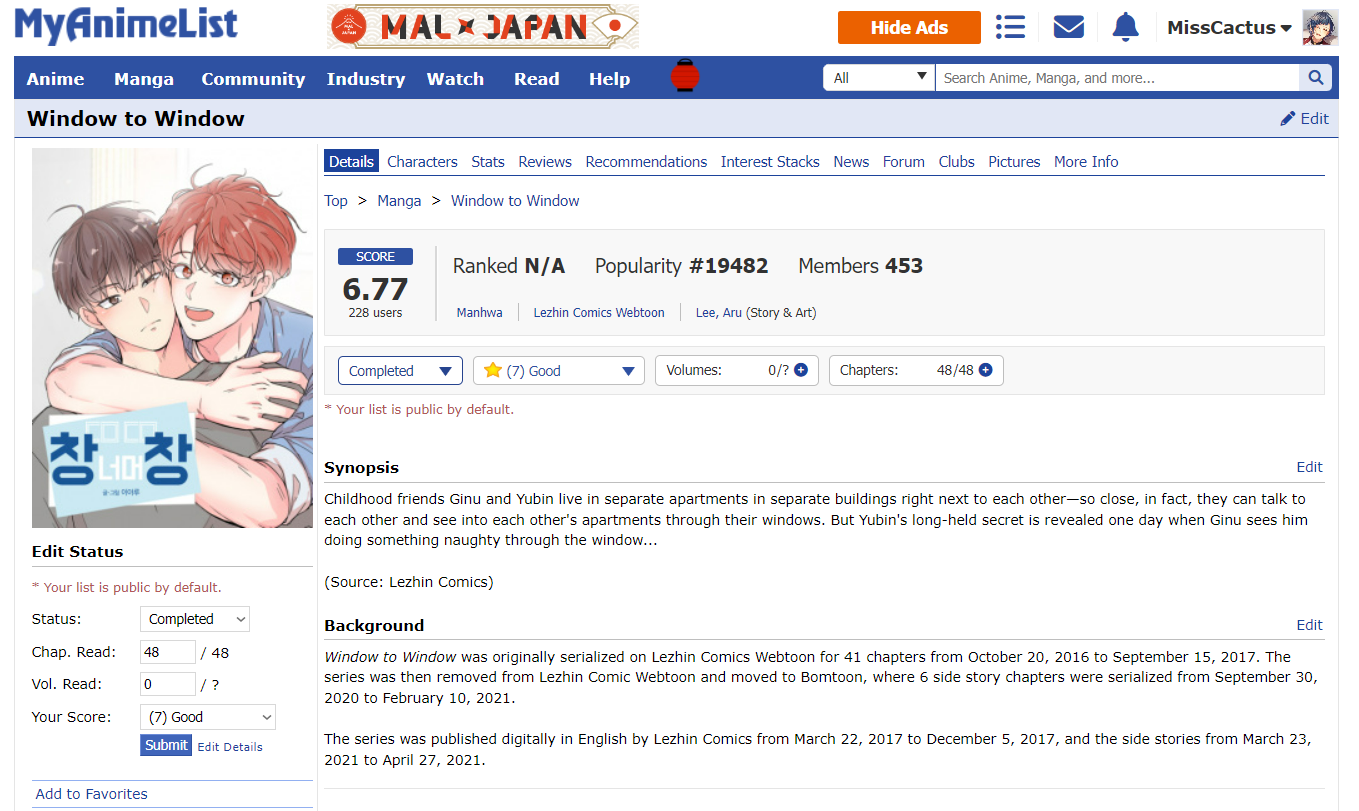Screen dimensions: 1359x811
Task: Click the red lantern icon in navbar
Action: pyautogui.click(x=685, y=77)
